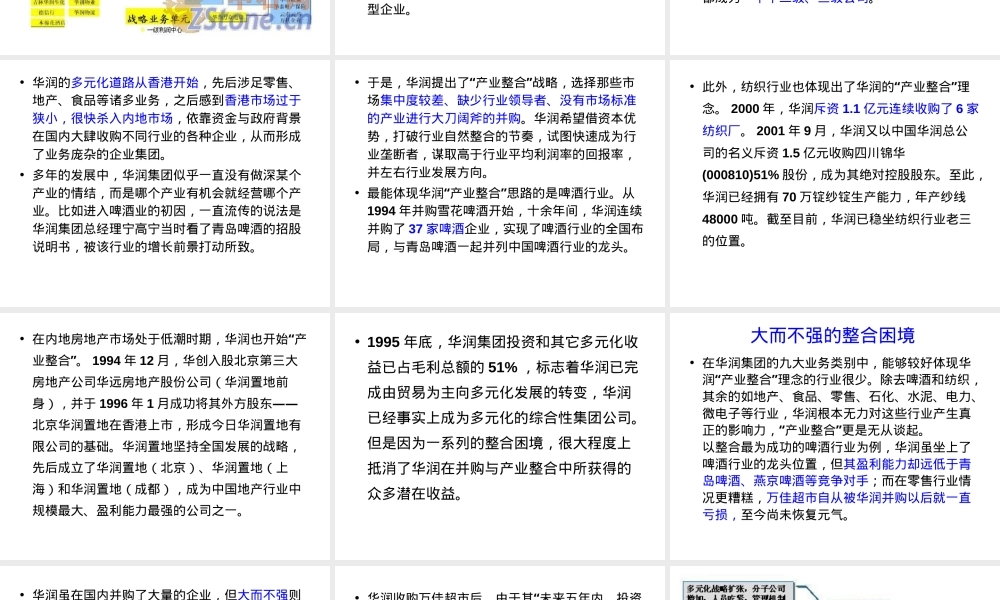Open the slide beginning '于是，华润提出了产业整合战略'
This screenshot has width=1000, height=600.
(499, 183)
